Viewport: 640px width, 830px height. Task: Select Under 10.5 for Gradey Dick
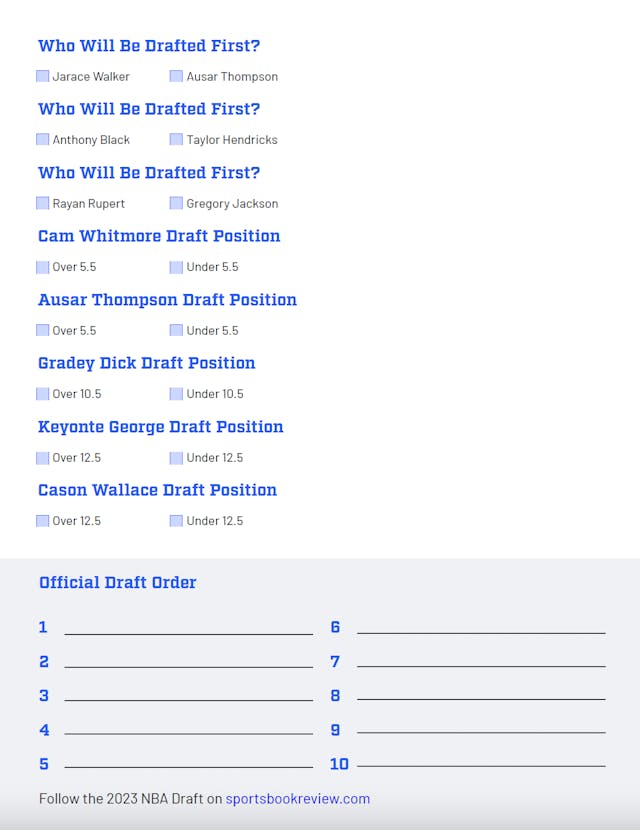pos(176,394)
